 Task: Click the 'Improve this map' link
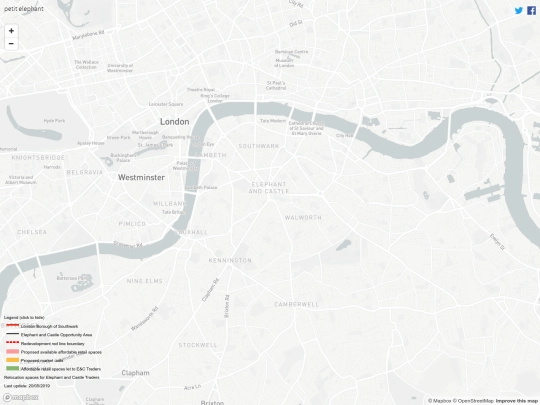pos(516,401)
